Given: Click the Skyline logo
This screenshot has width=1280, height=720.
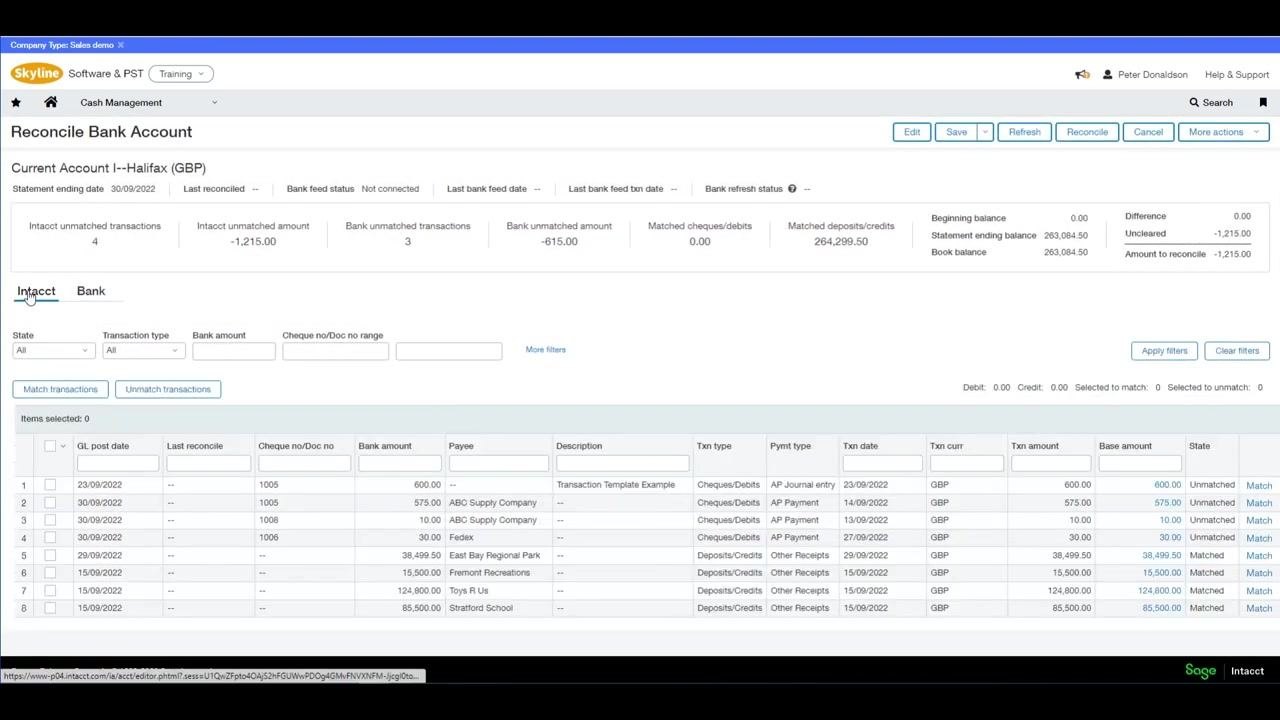Looking at the screenshot, I should (x=37, y=74).
